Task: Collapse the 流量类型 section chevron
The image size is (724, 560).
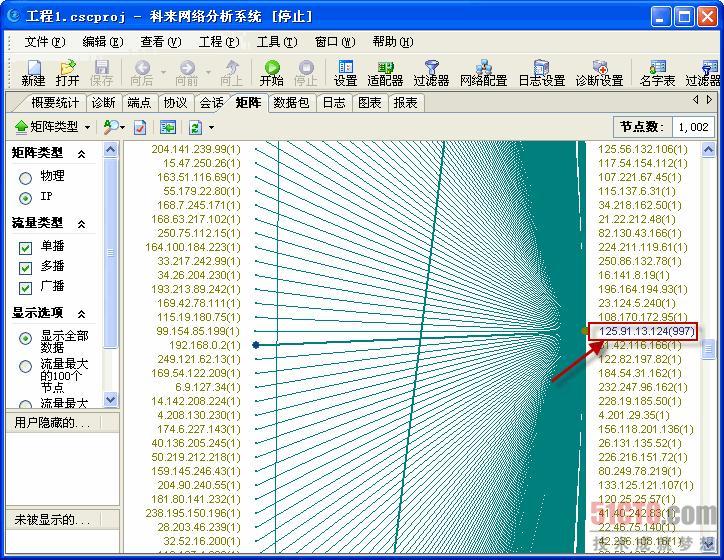Action: tap(81, 224)
